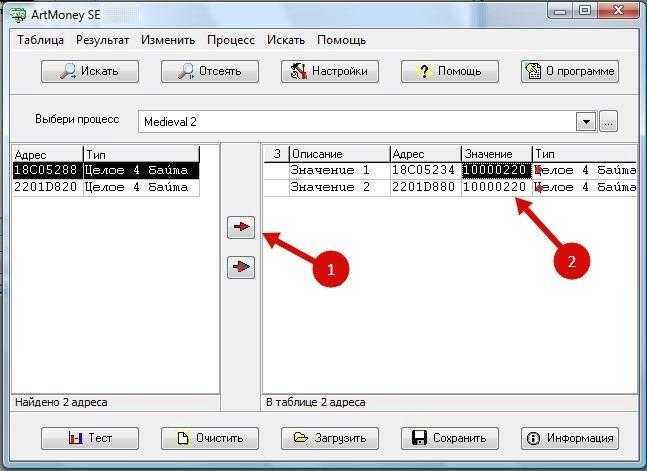Click value 10000220 in Значение 1 row
The image size is (647, 471).
coord(496,170)
